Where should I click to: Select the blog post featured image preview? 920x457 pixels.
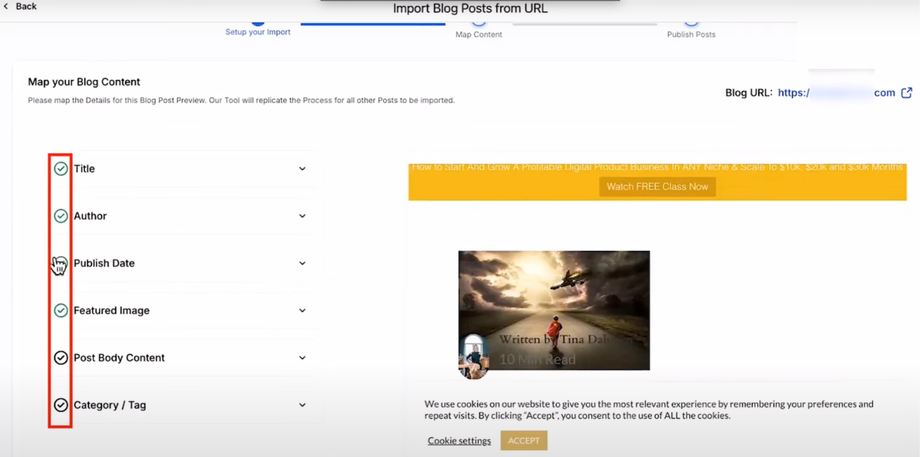coord(554,310)
